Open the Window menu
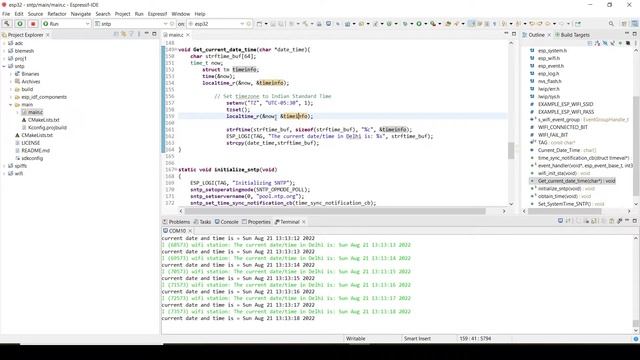The height and width of the screenshot is (360, 640). (x=180, y=14)
